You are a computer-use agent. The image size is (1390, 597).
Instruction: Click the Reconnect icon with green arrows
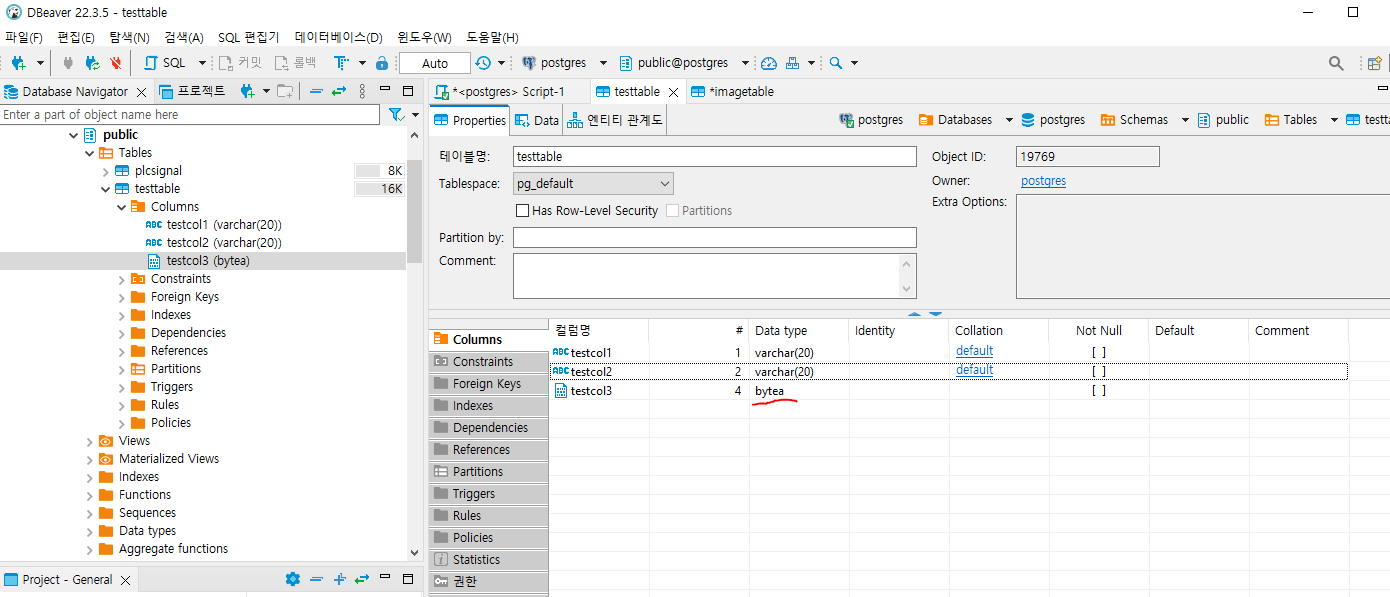[92, 63]
